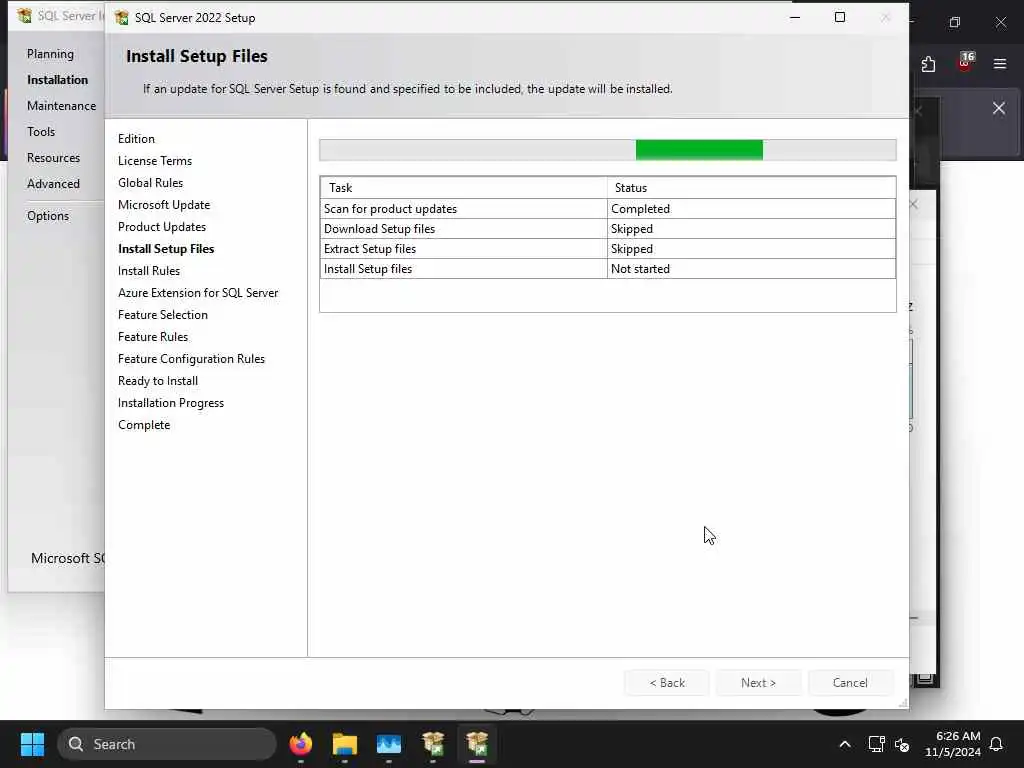Open Firefox from the taskbar

click(x=301, y=744)
